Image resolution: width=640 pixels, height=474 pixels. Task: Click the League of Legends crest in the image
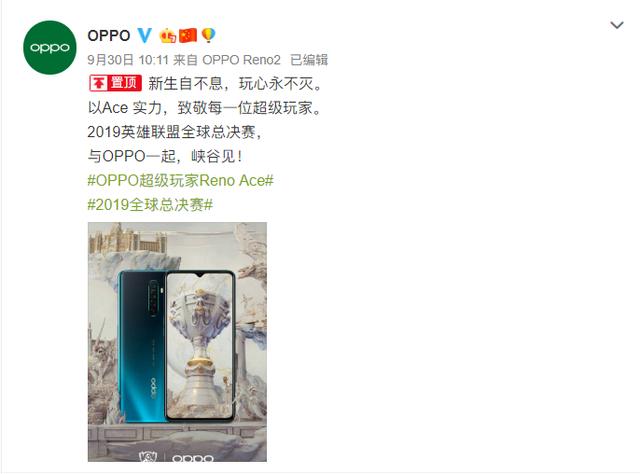pos(148,456)
